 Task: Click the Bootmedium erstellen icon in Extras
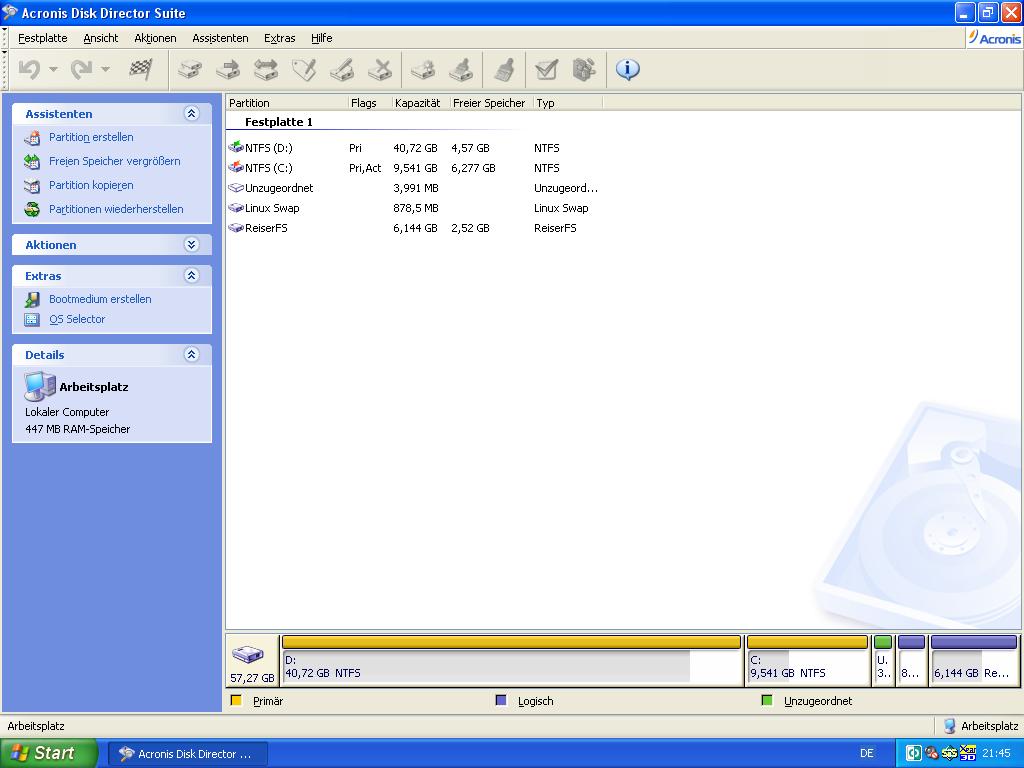pos(32,300)
